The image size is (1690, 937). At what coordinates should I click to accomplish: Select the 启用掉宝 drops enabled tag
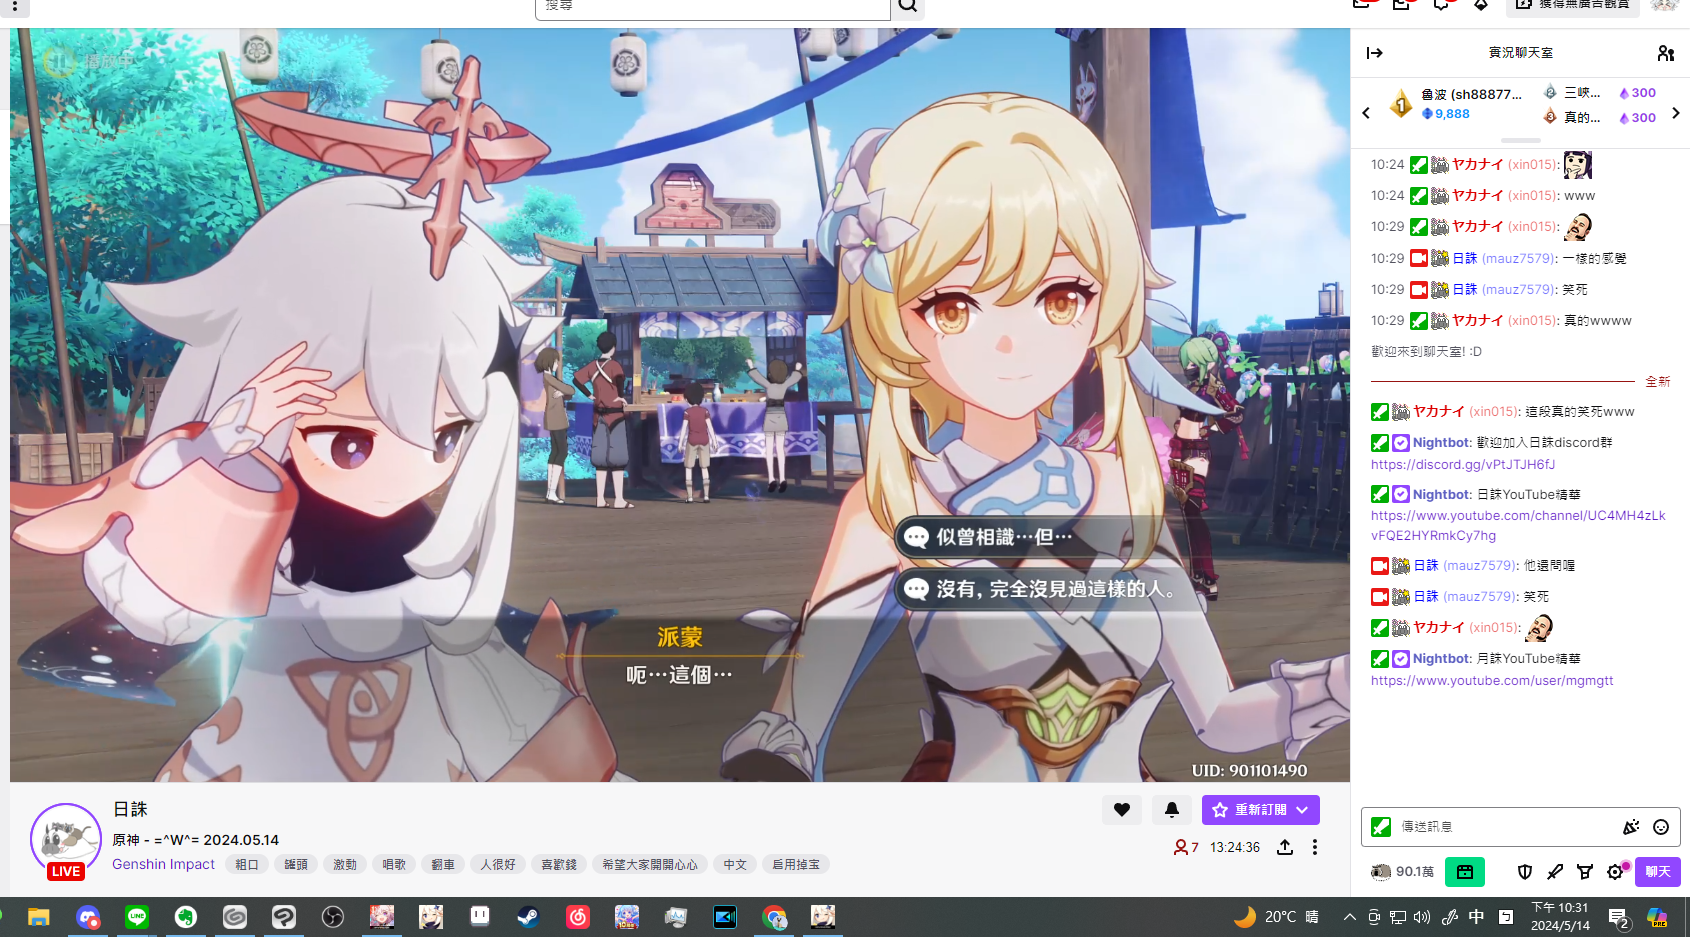796,864
